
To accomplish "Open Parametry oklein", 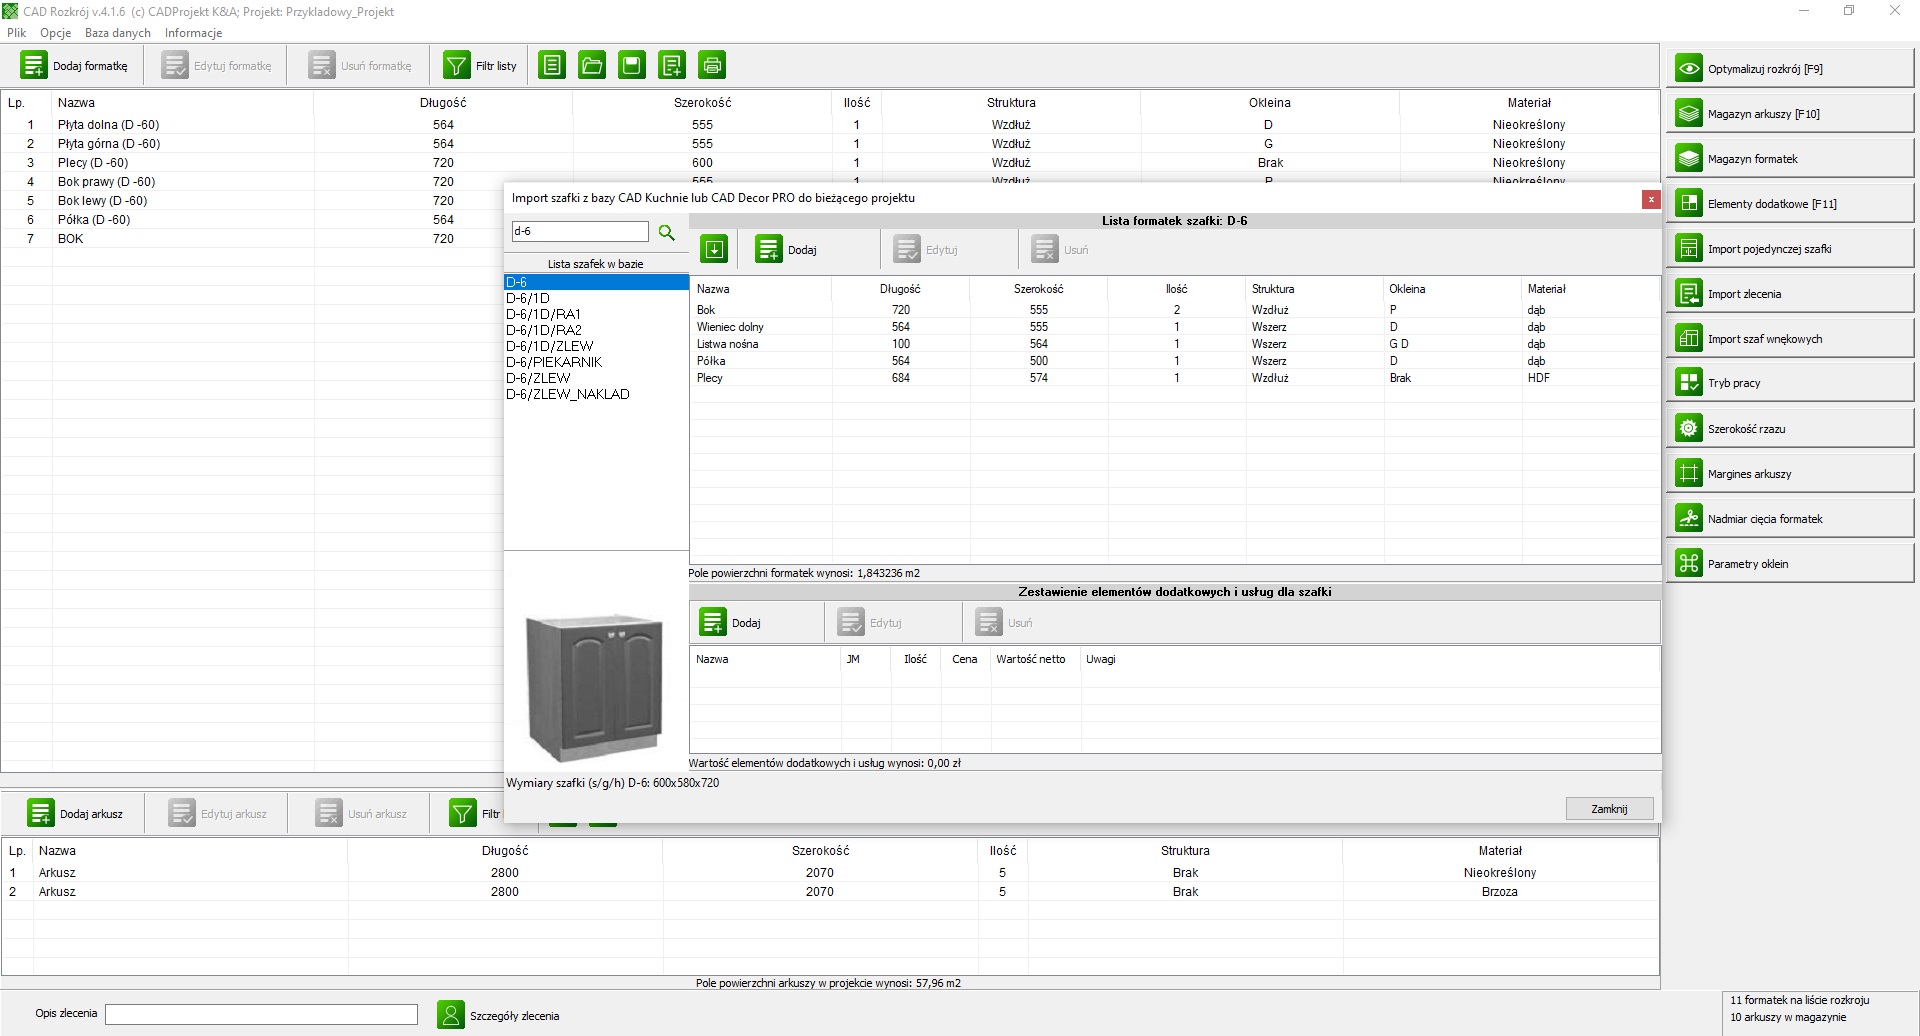I will click(1789, 564).
